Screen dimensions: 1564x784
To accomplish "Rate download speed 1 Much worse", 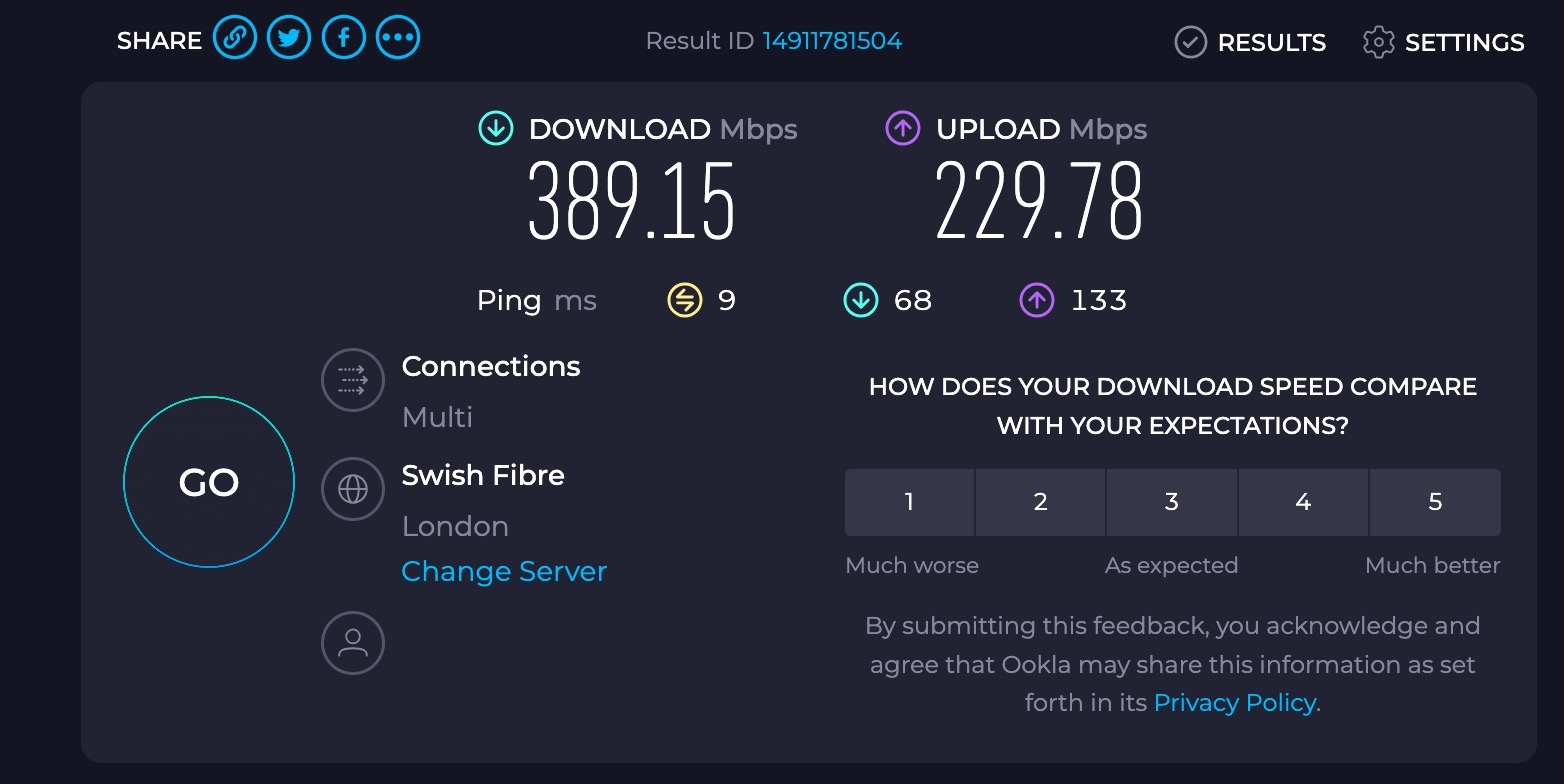I will (909, 502).
